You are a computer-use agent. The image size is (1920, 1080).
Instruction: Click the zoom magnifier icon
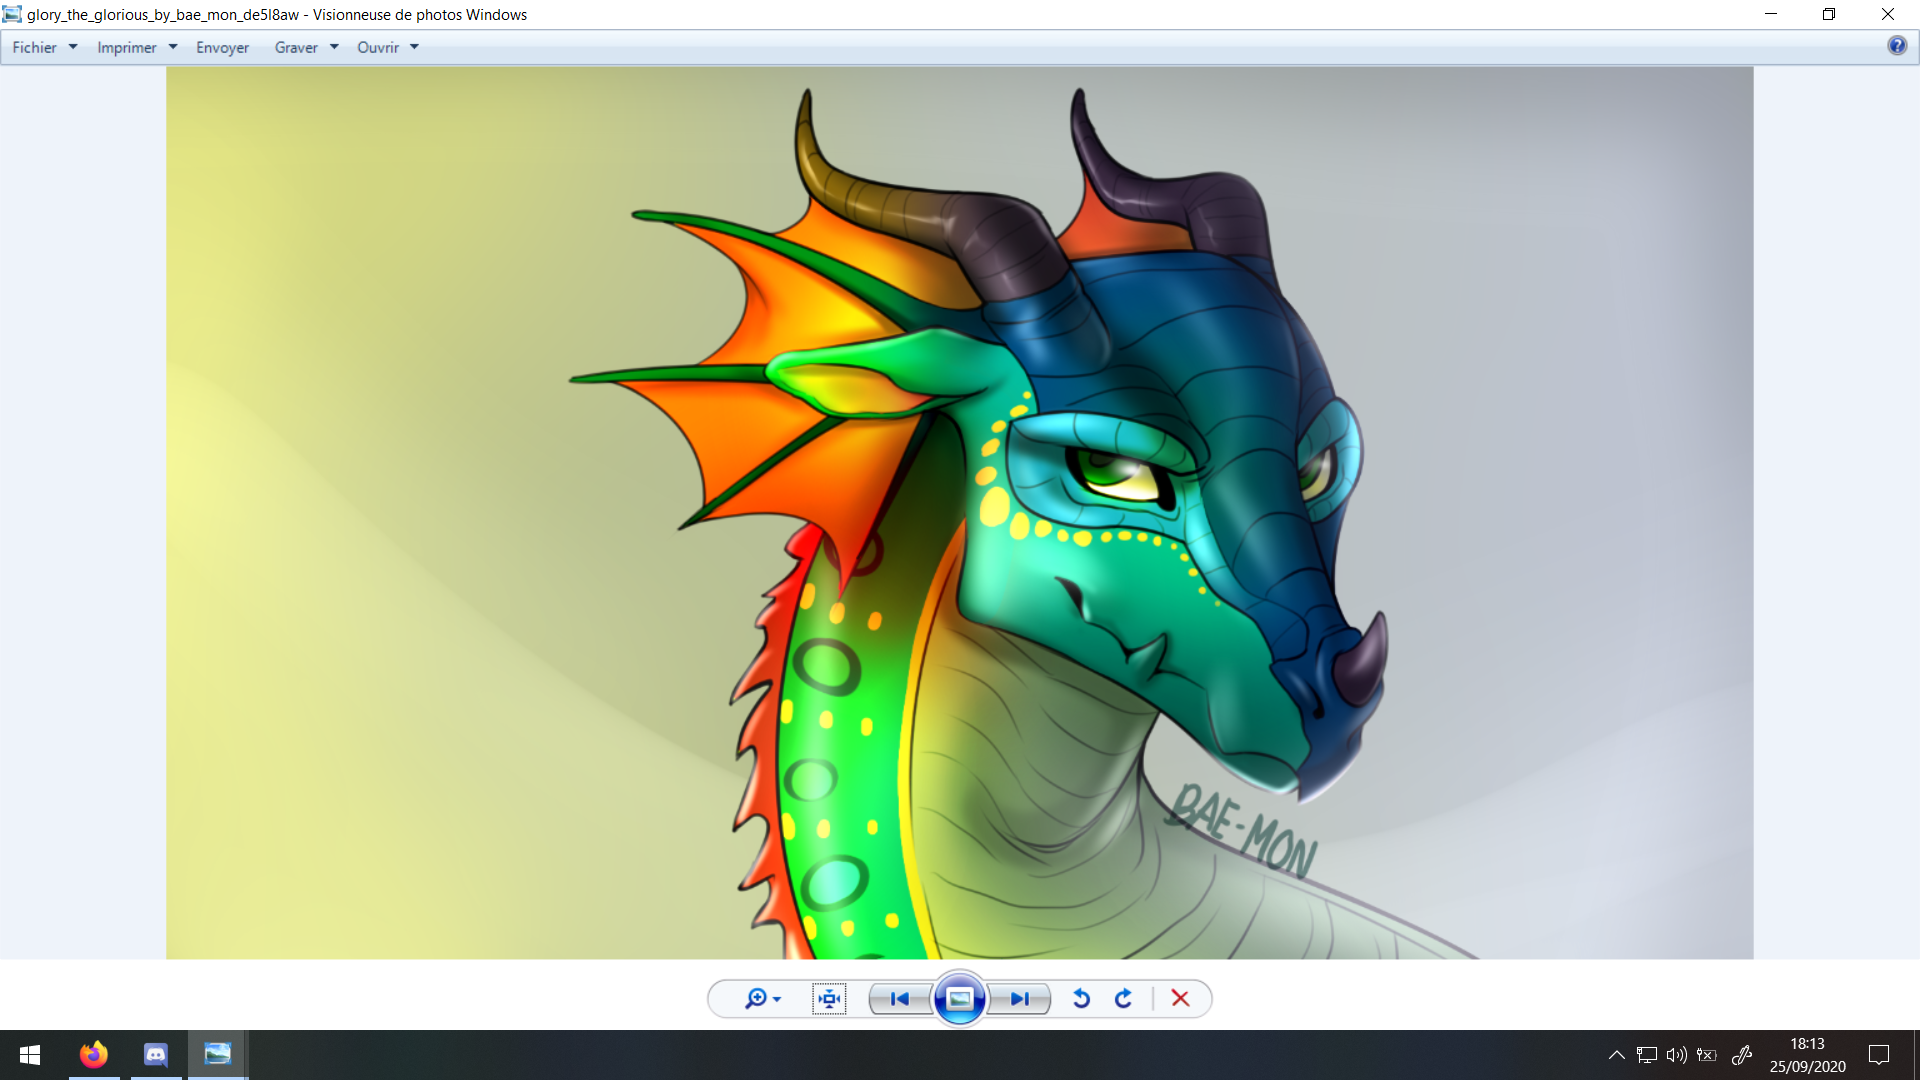(x=757, y=998)
